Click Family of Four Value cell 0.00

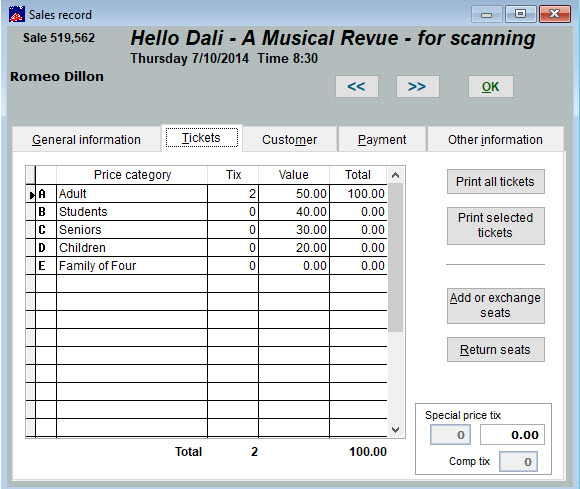(294, 266)
